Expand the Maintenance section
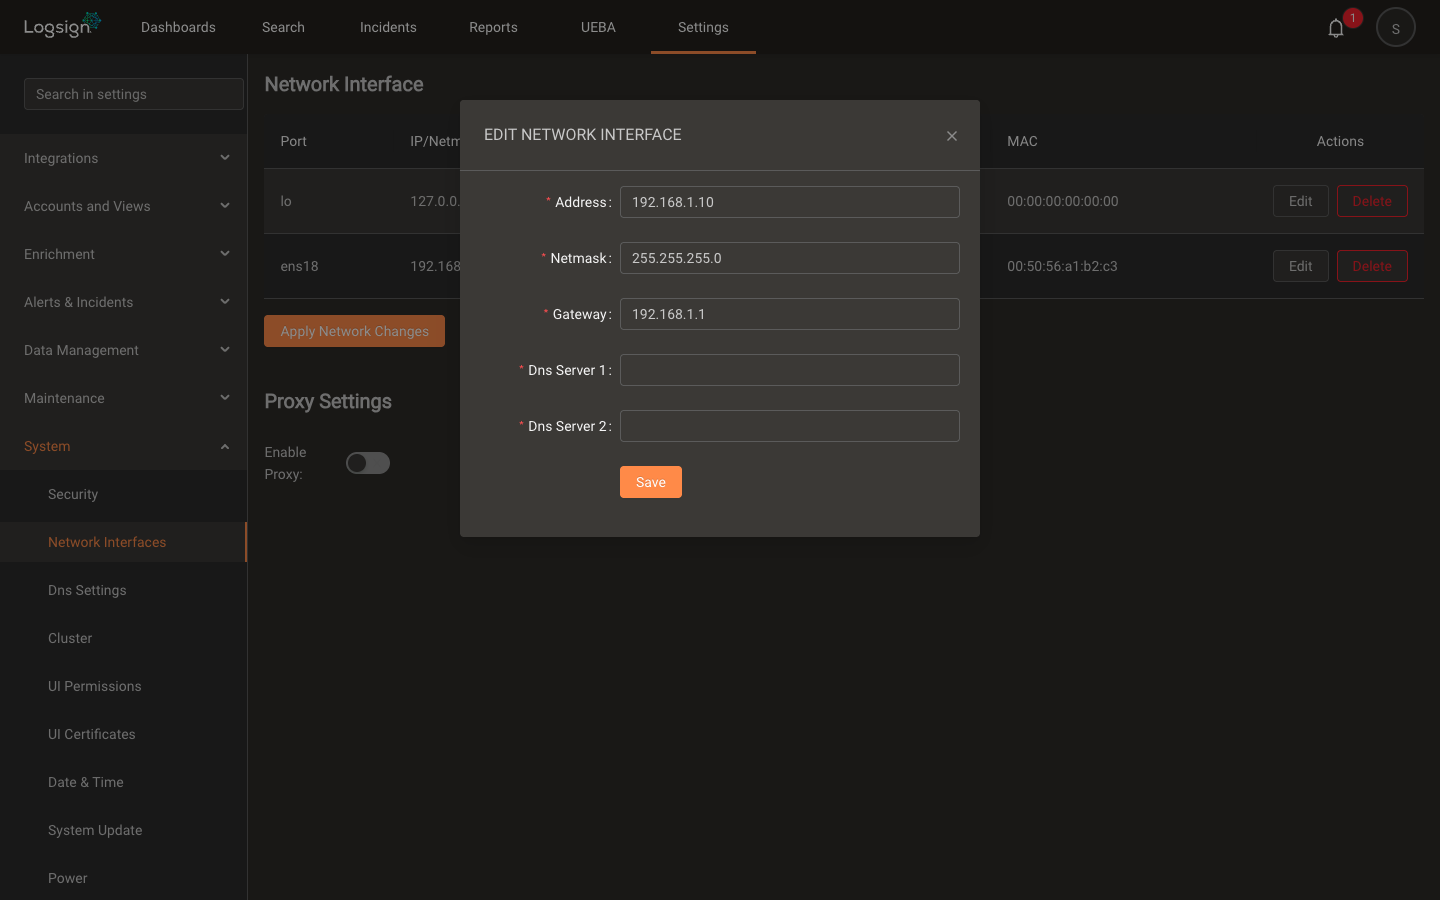The width and height of the screenshot is (1440, 900). click(x=124, y=398)
